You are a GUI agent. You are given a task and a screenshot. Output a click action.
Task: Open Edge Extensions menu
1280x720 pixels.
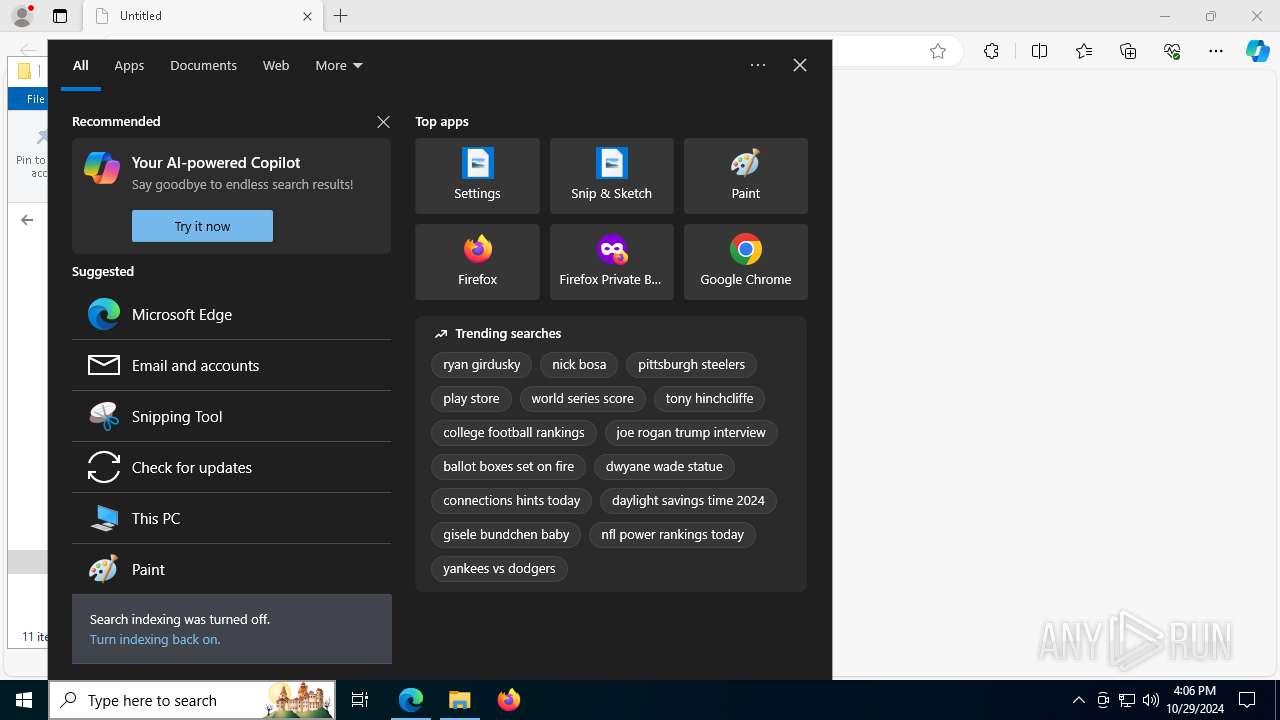tap(991, 52)
